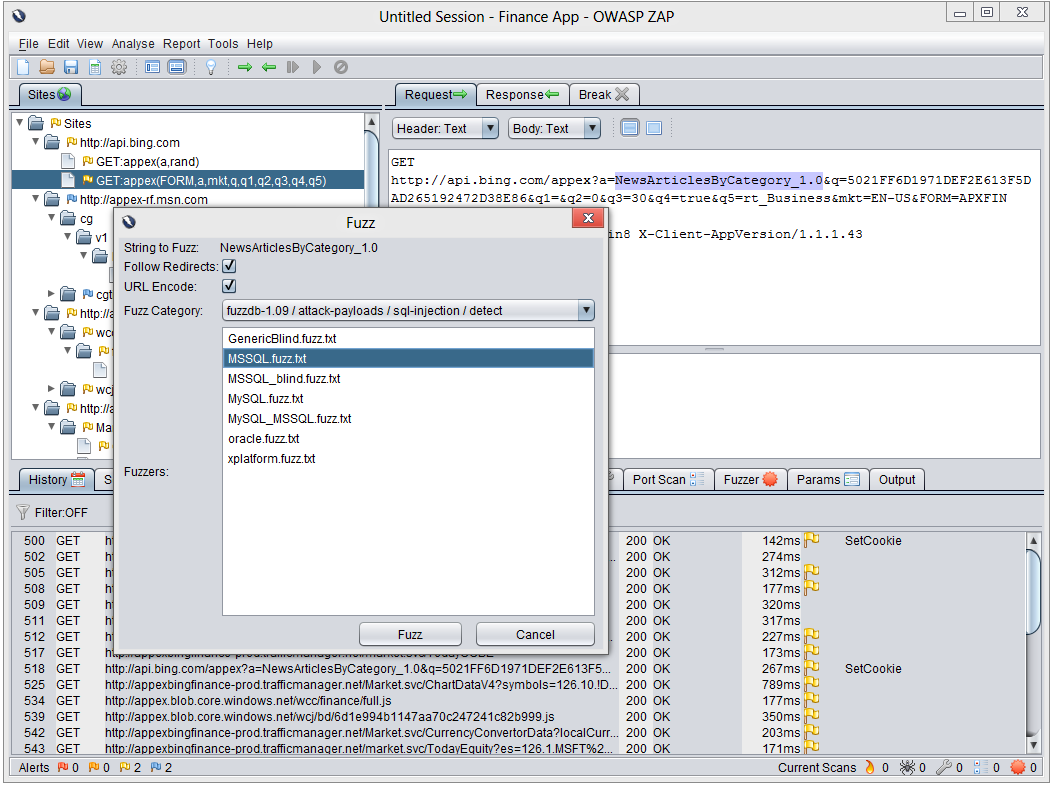Open the Header: Text dropdown
1050x785 pixels.
pos(445,128)
